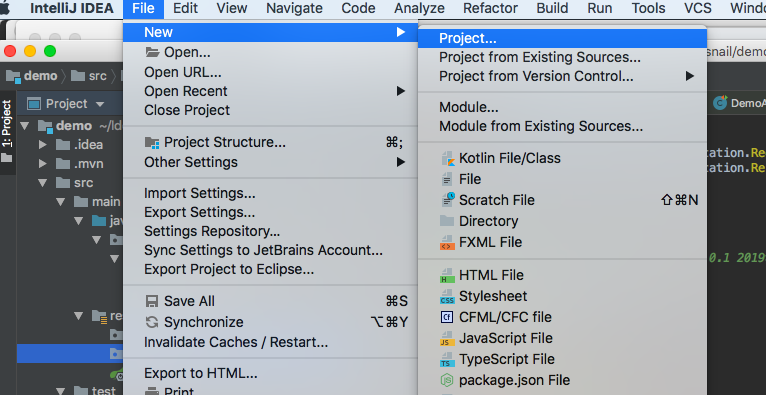
Task: Click the Kotlin File/Class icon
Action: [447, 159]
